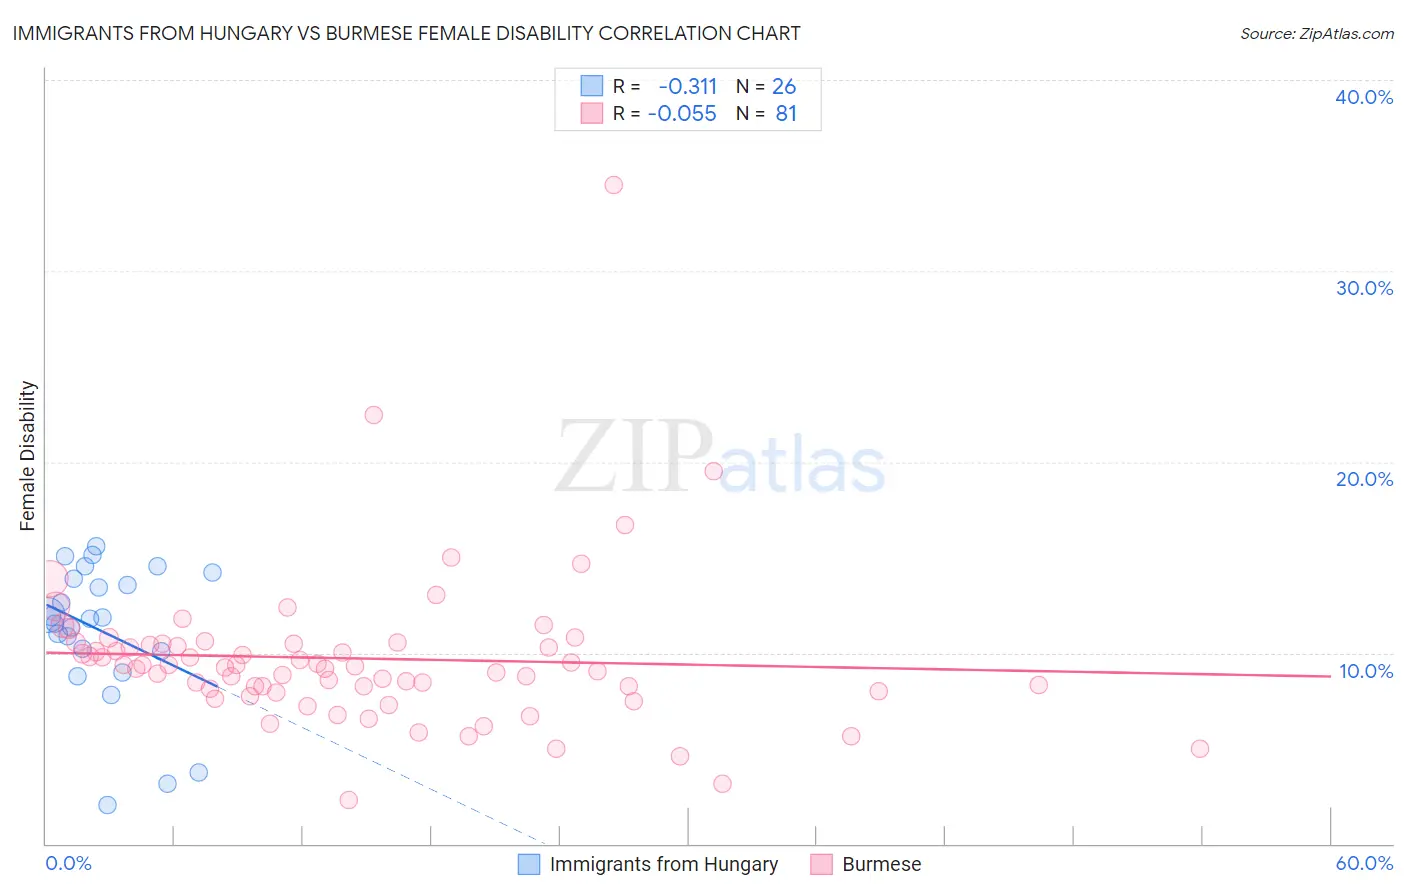Click the R = -0.311 correlation value
This screenshot has height=892, width=1406.
click(x=665, y=86)
